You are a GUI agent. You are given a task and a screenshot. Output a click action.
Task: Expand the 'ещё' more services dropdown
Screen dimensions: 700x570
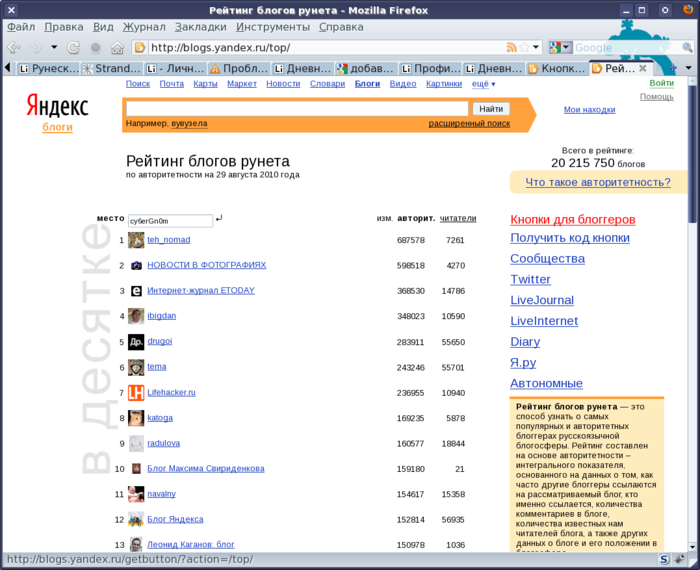click(484, 84)
